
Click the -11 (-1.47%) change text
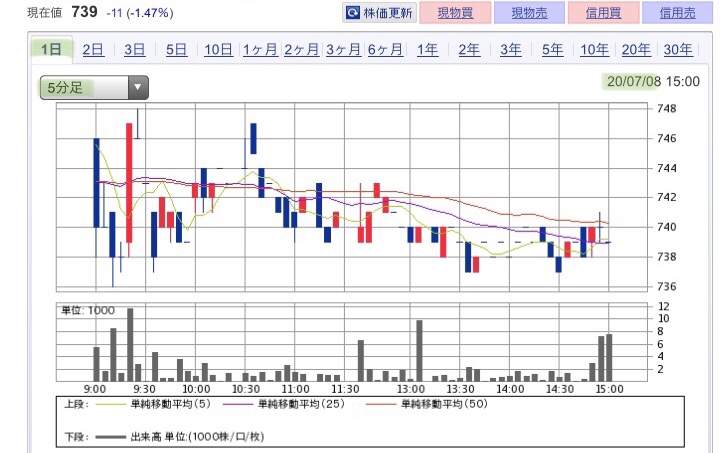[140, 13]
